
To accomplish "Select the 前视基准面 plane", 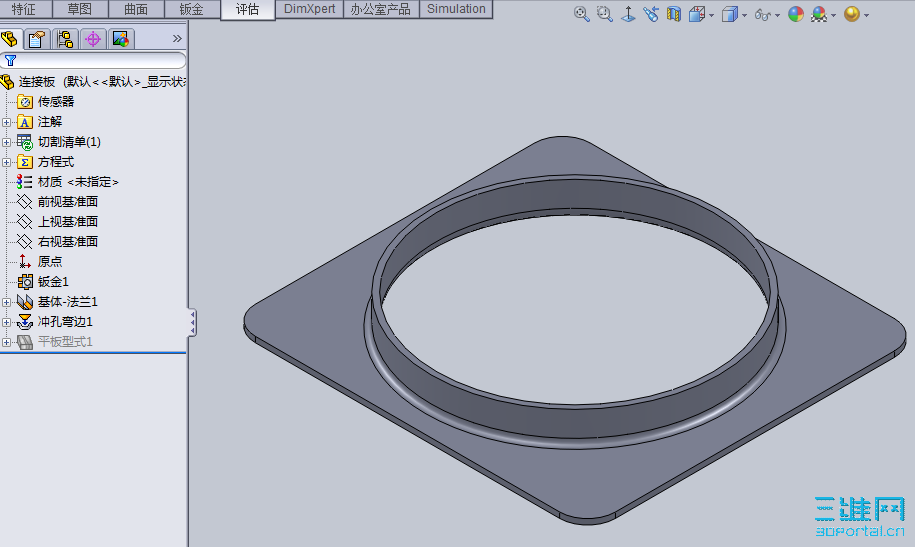I will (68, 202).
